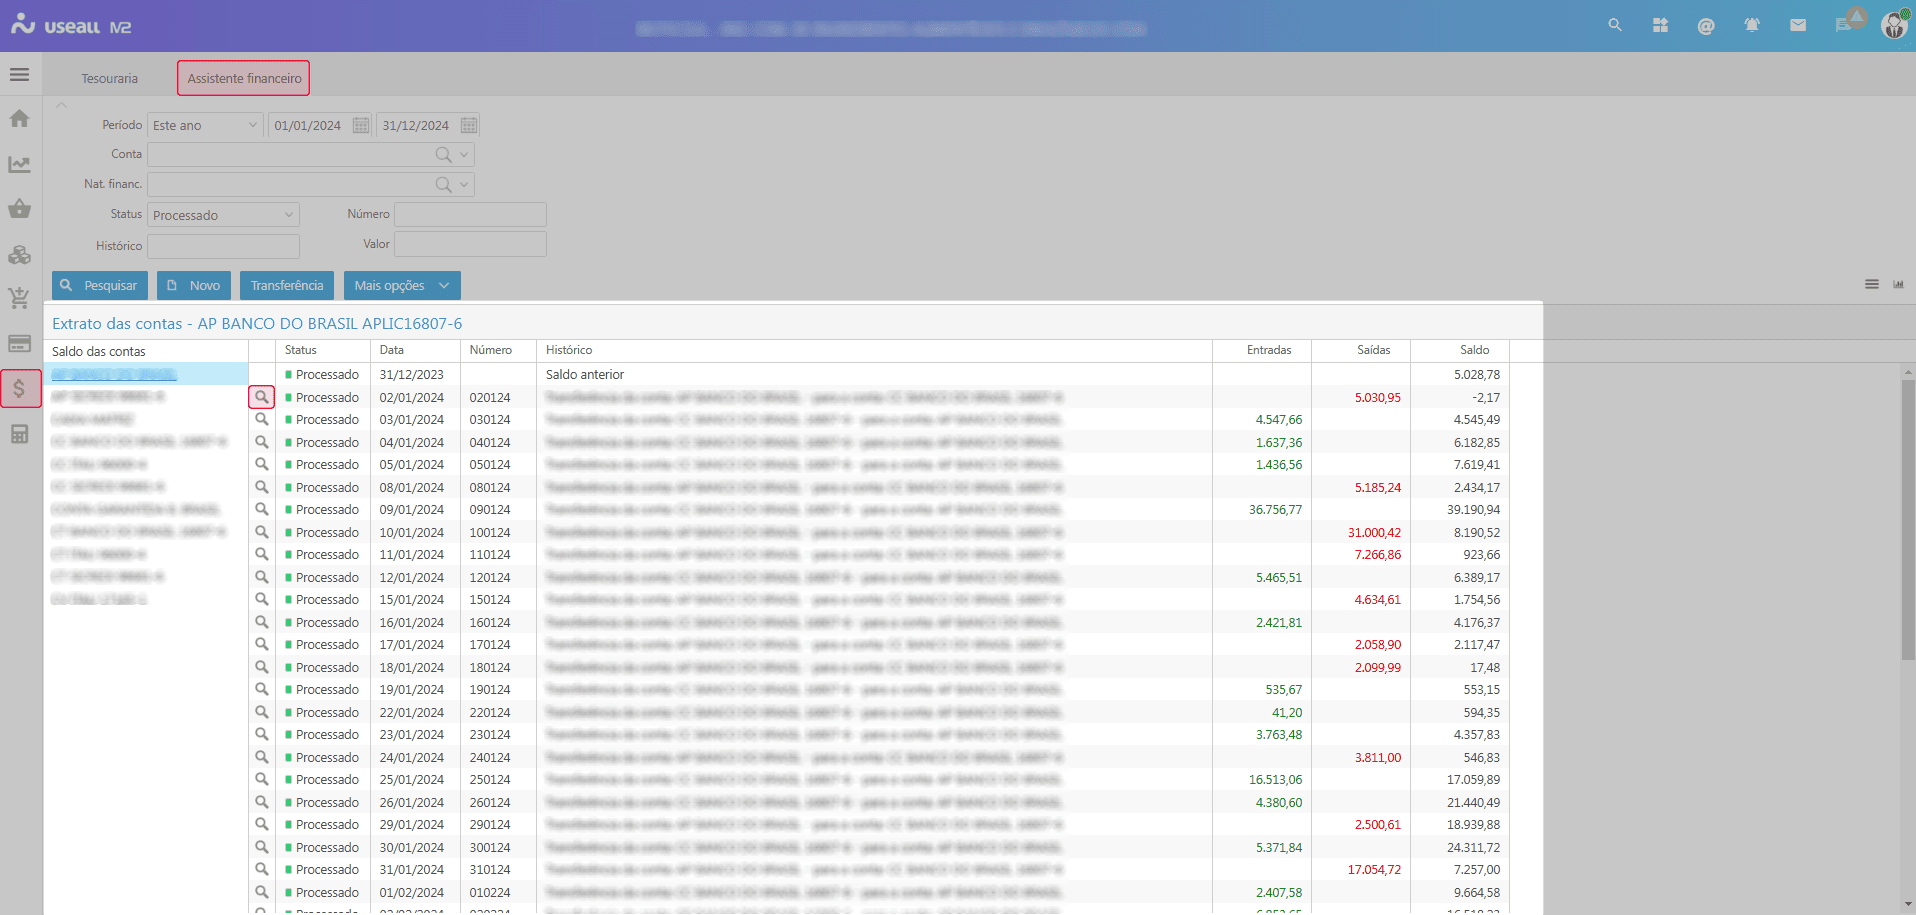This screenshot has height=915, width=1916.
Task: Open the shopping basket sidebar icon
Action: (x=20, y=209)
